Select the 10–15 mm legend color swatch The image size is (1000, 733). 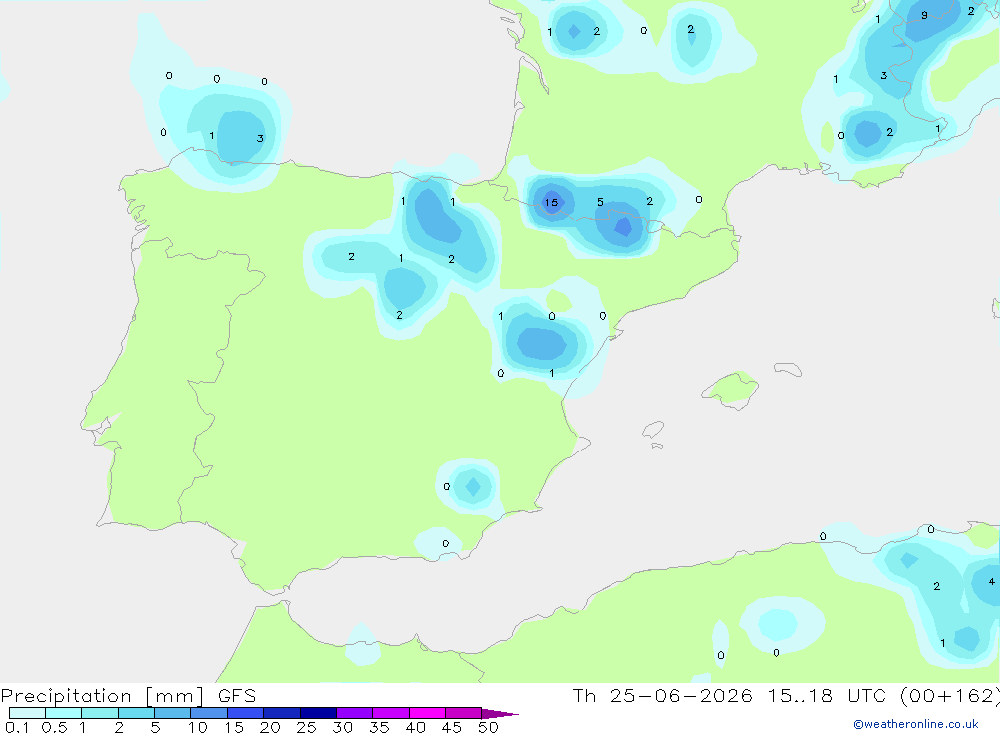click(209, 713)
